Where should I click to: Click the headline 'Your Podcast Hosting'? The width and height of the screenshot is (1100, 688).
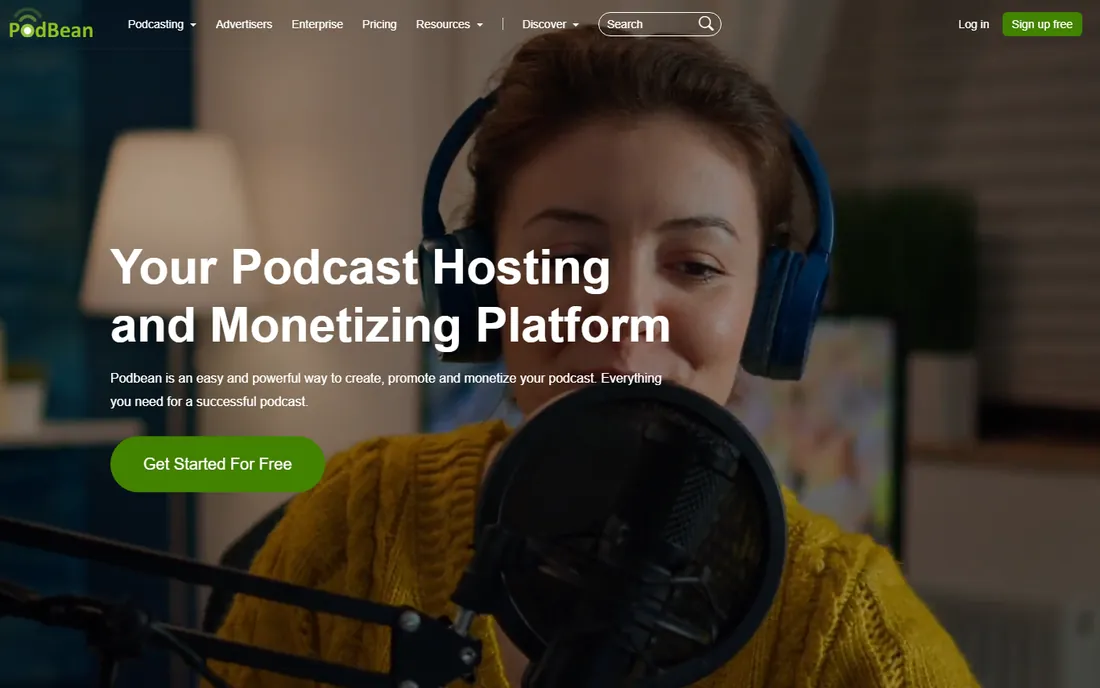point(360,267)
